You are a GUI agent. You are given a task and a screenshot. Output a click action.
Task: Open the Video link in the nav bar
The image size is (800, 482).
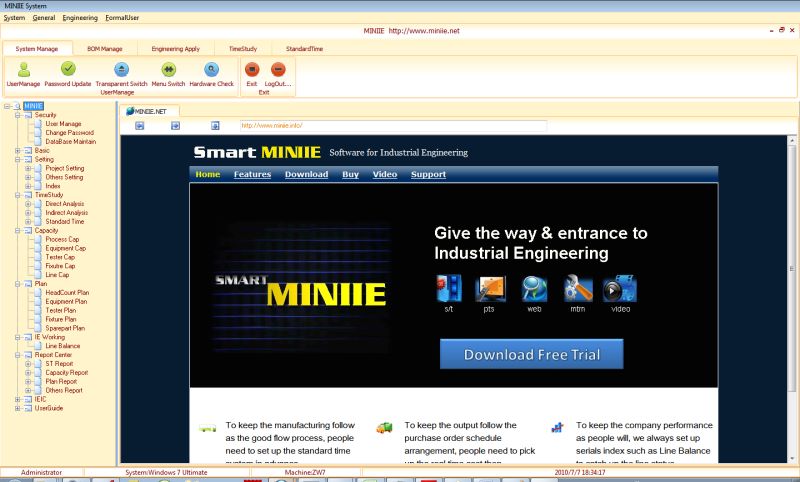pos(385,174)
